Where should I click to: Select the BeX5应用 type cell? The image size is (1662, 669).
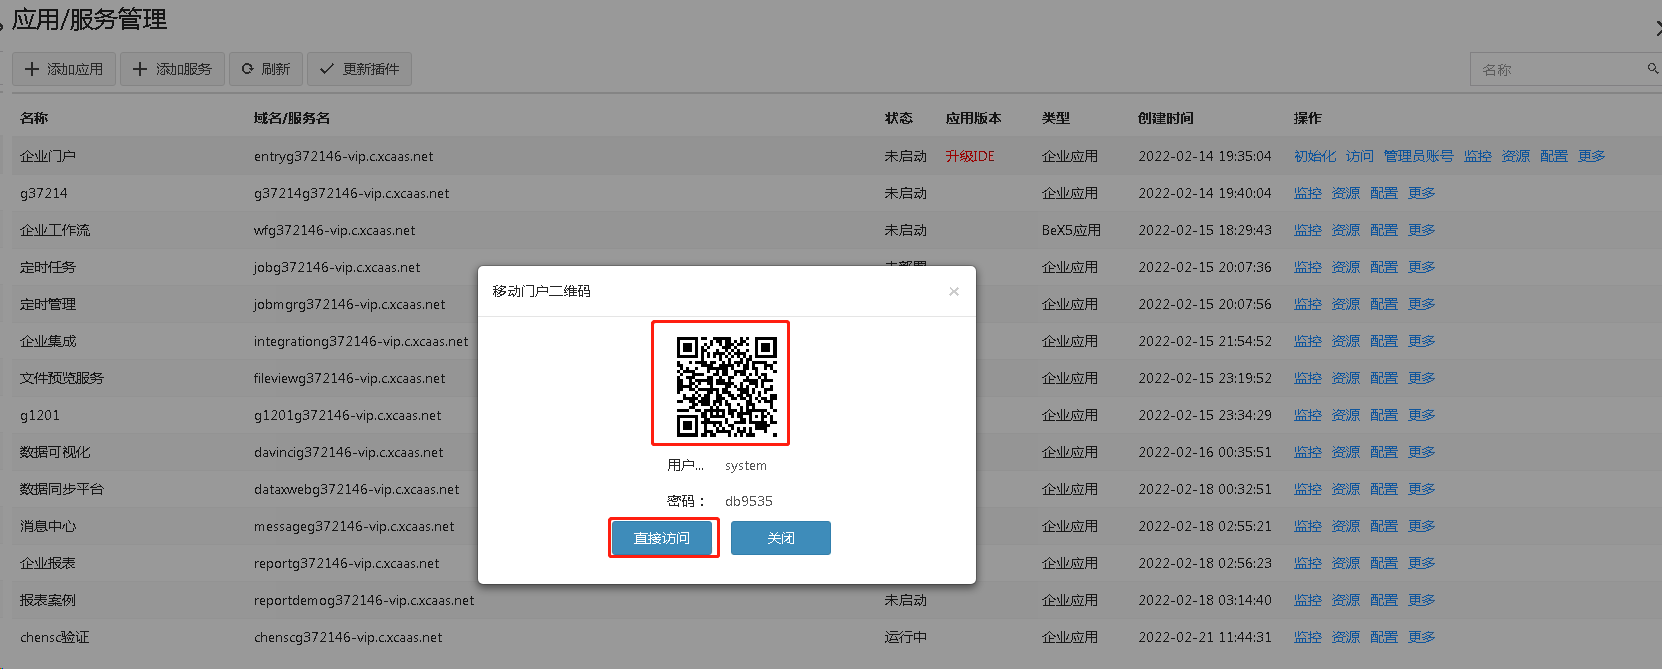1071,230
